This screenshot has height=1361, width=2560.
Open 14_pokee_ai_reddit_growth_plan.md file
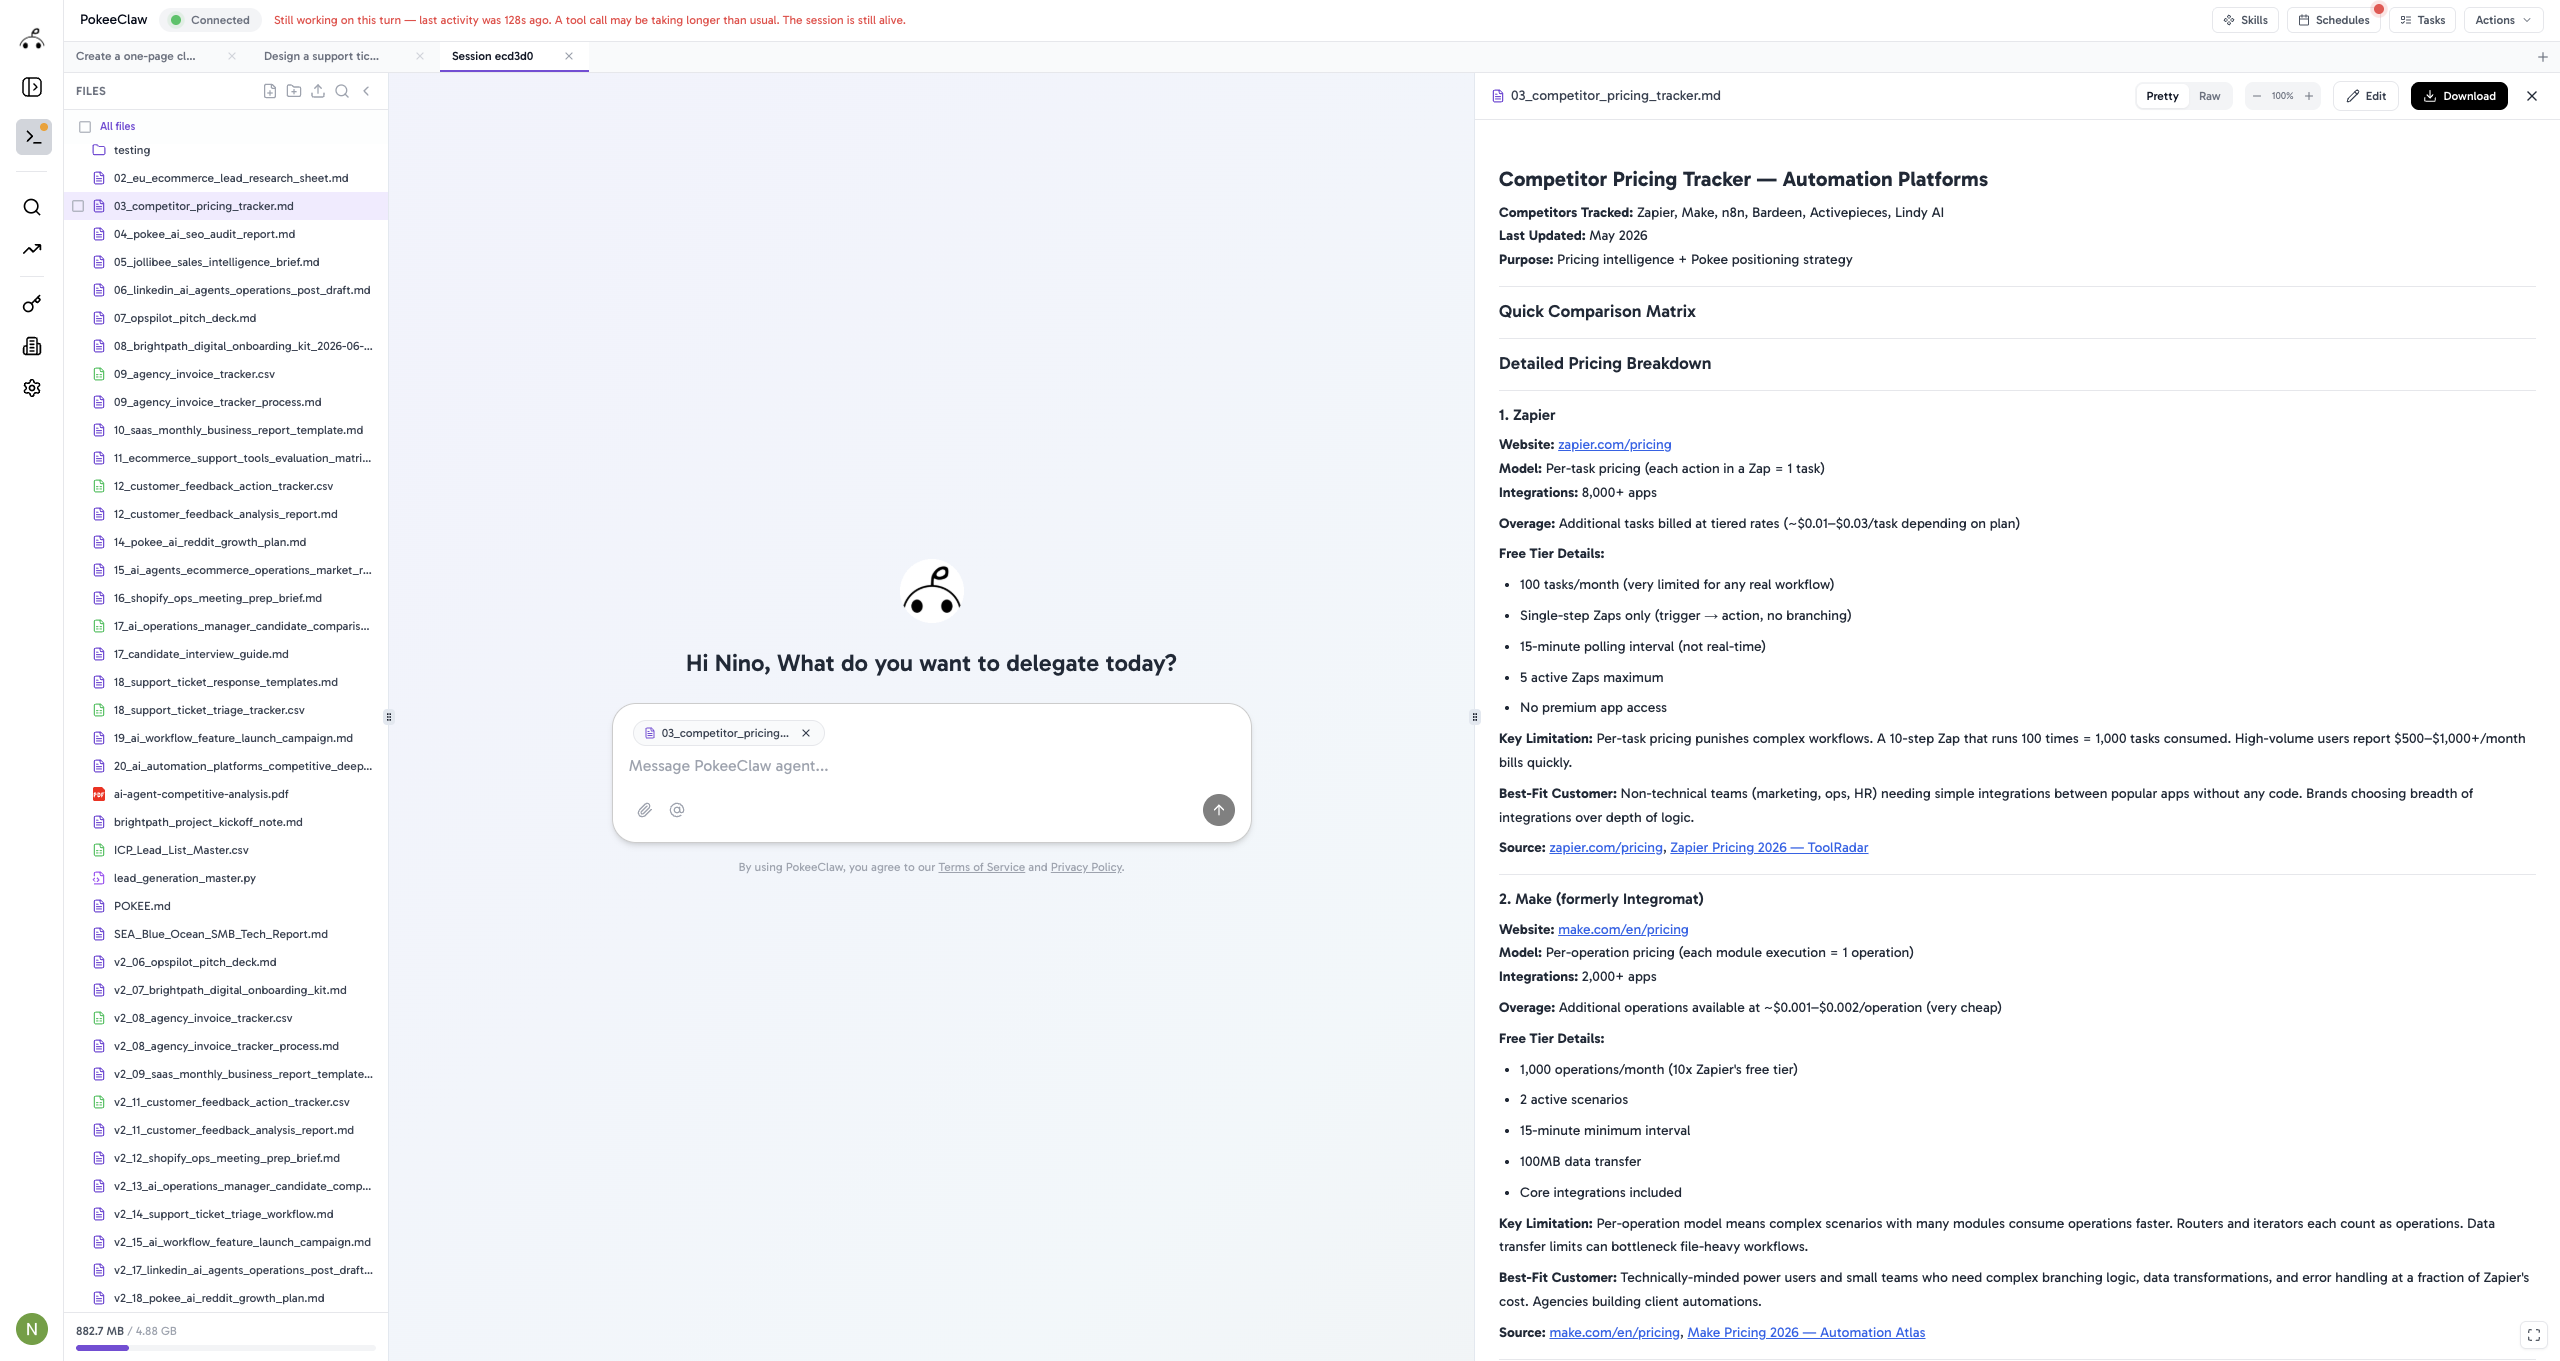click(210, 542)
